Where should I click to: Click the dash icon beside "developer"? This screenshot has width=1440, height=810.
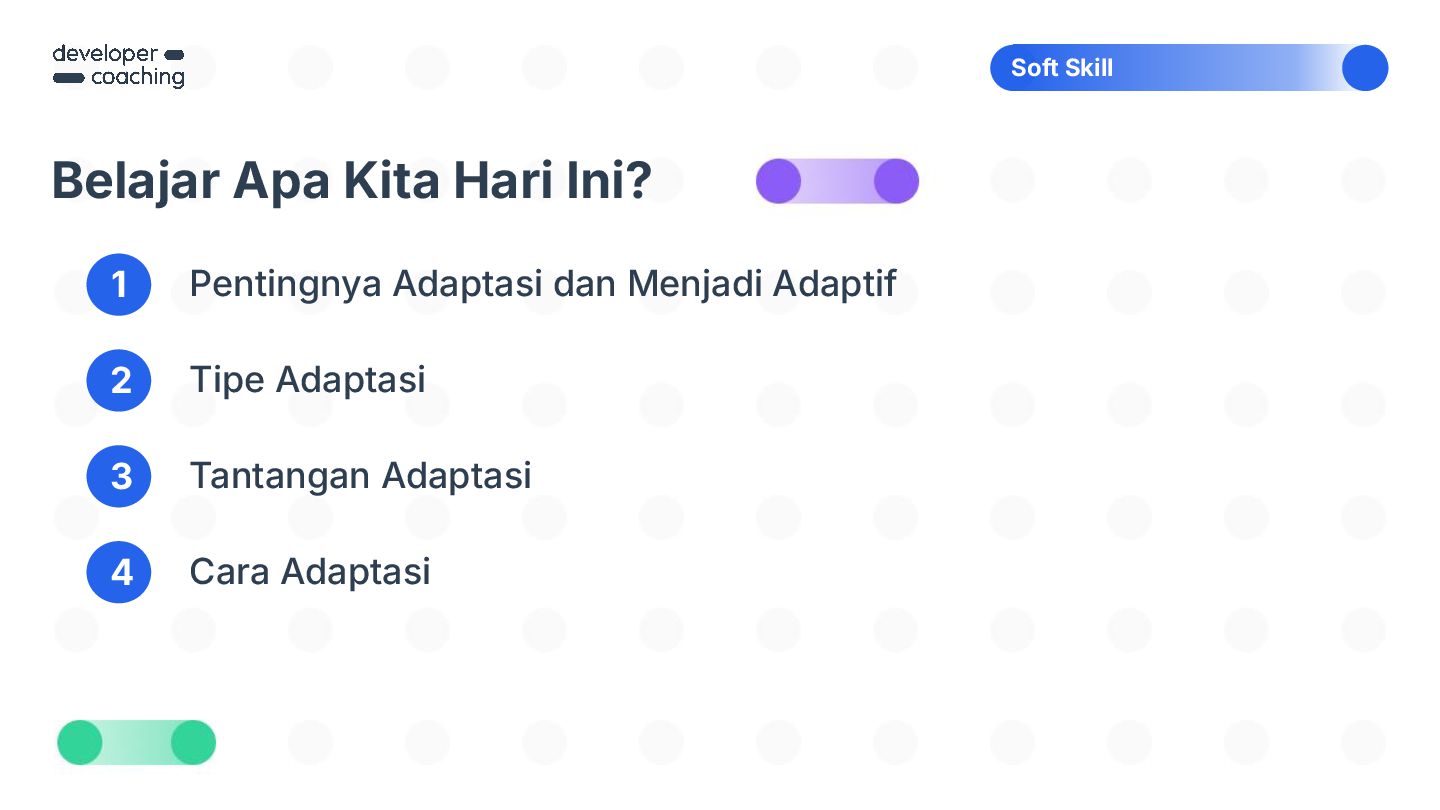173,54
